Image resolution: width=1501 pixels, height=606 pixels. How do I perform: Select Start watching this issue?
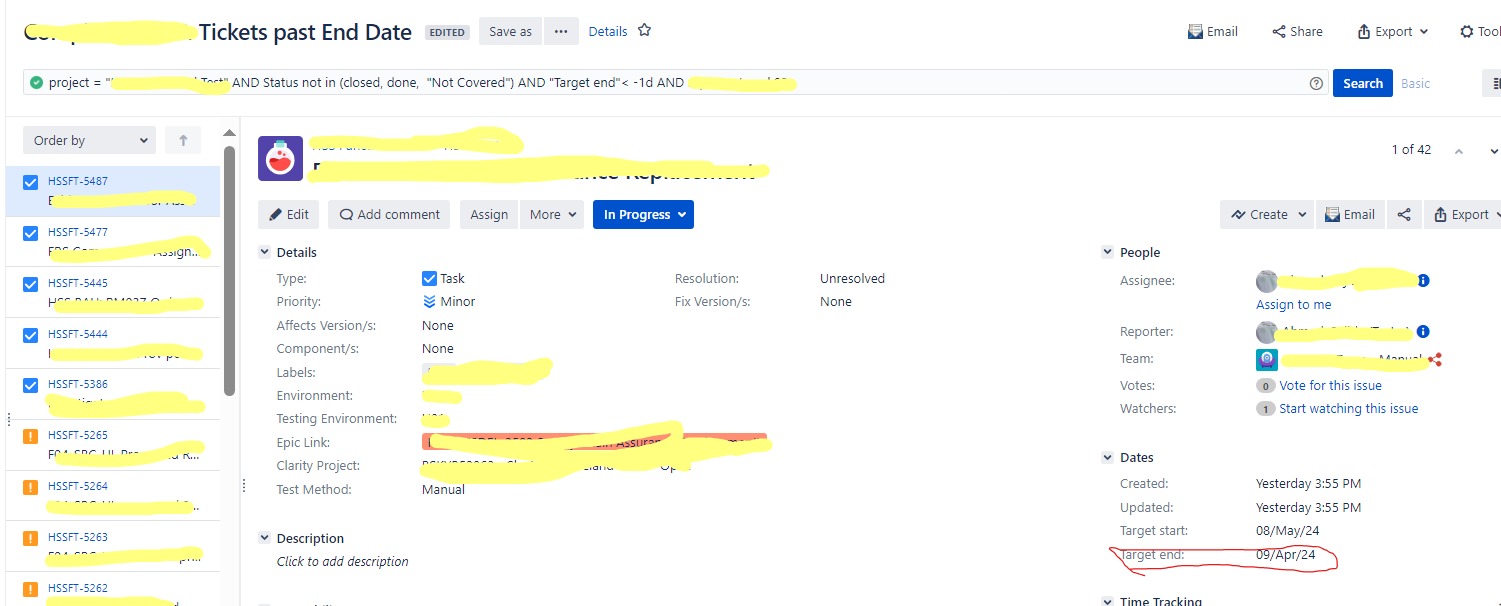[x=1349, y=408]
